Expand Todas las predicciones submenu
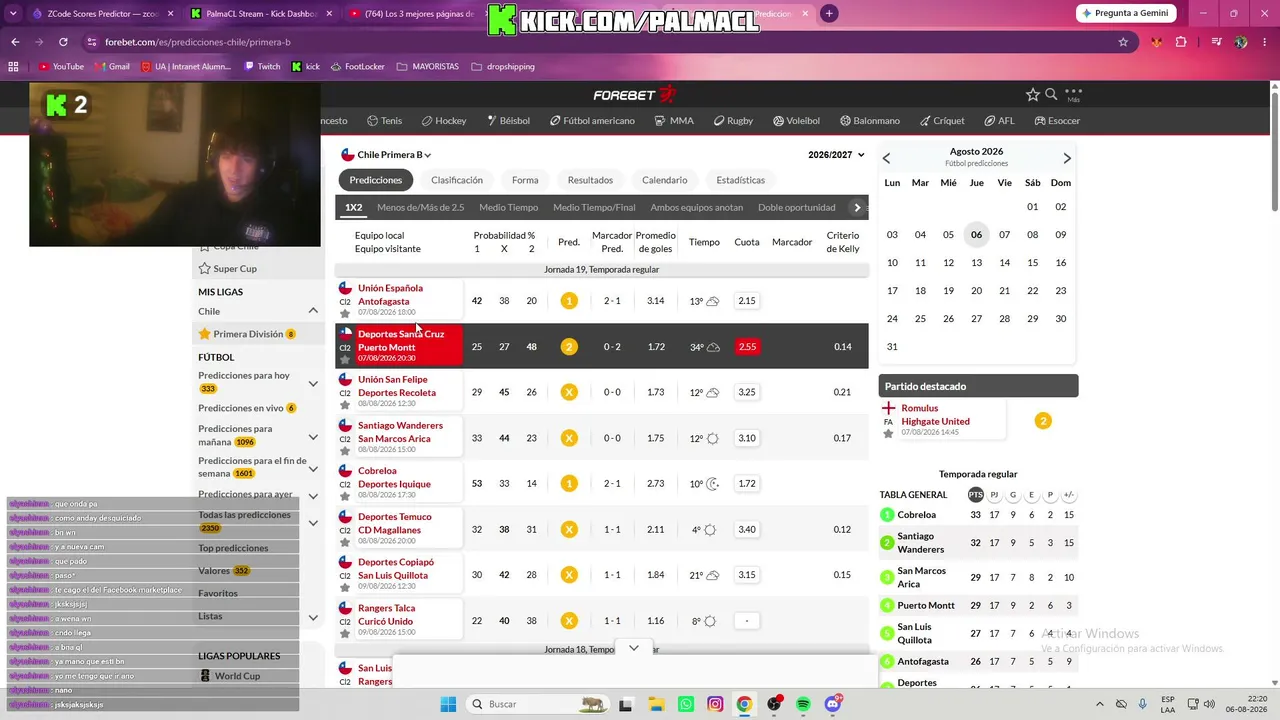The height and width of the screenshot is (720, 1280). 313,522
